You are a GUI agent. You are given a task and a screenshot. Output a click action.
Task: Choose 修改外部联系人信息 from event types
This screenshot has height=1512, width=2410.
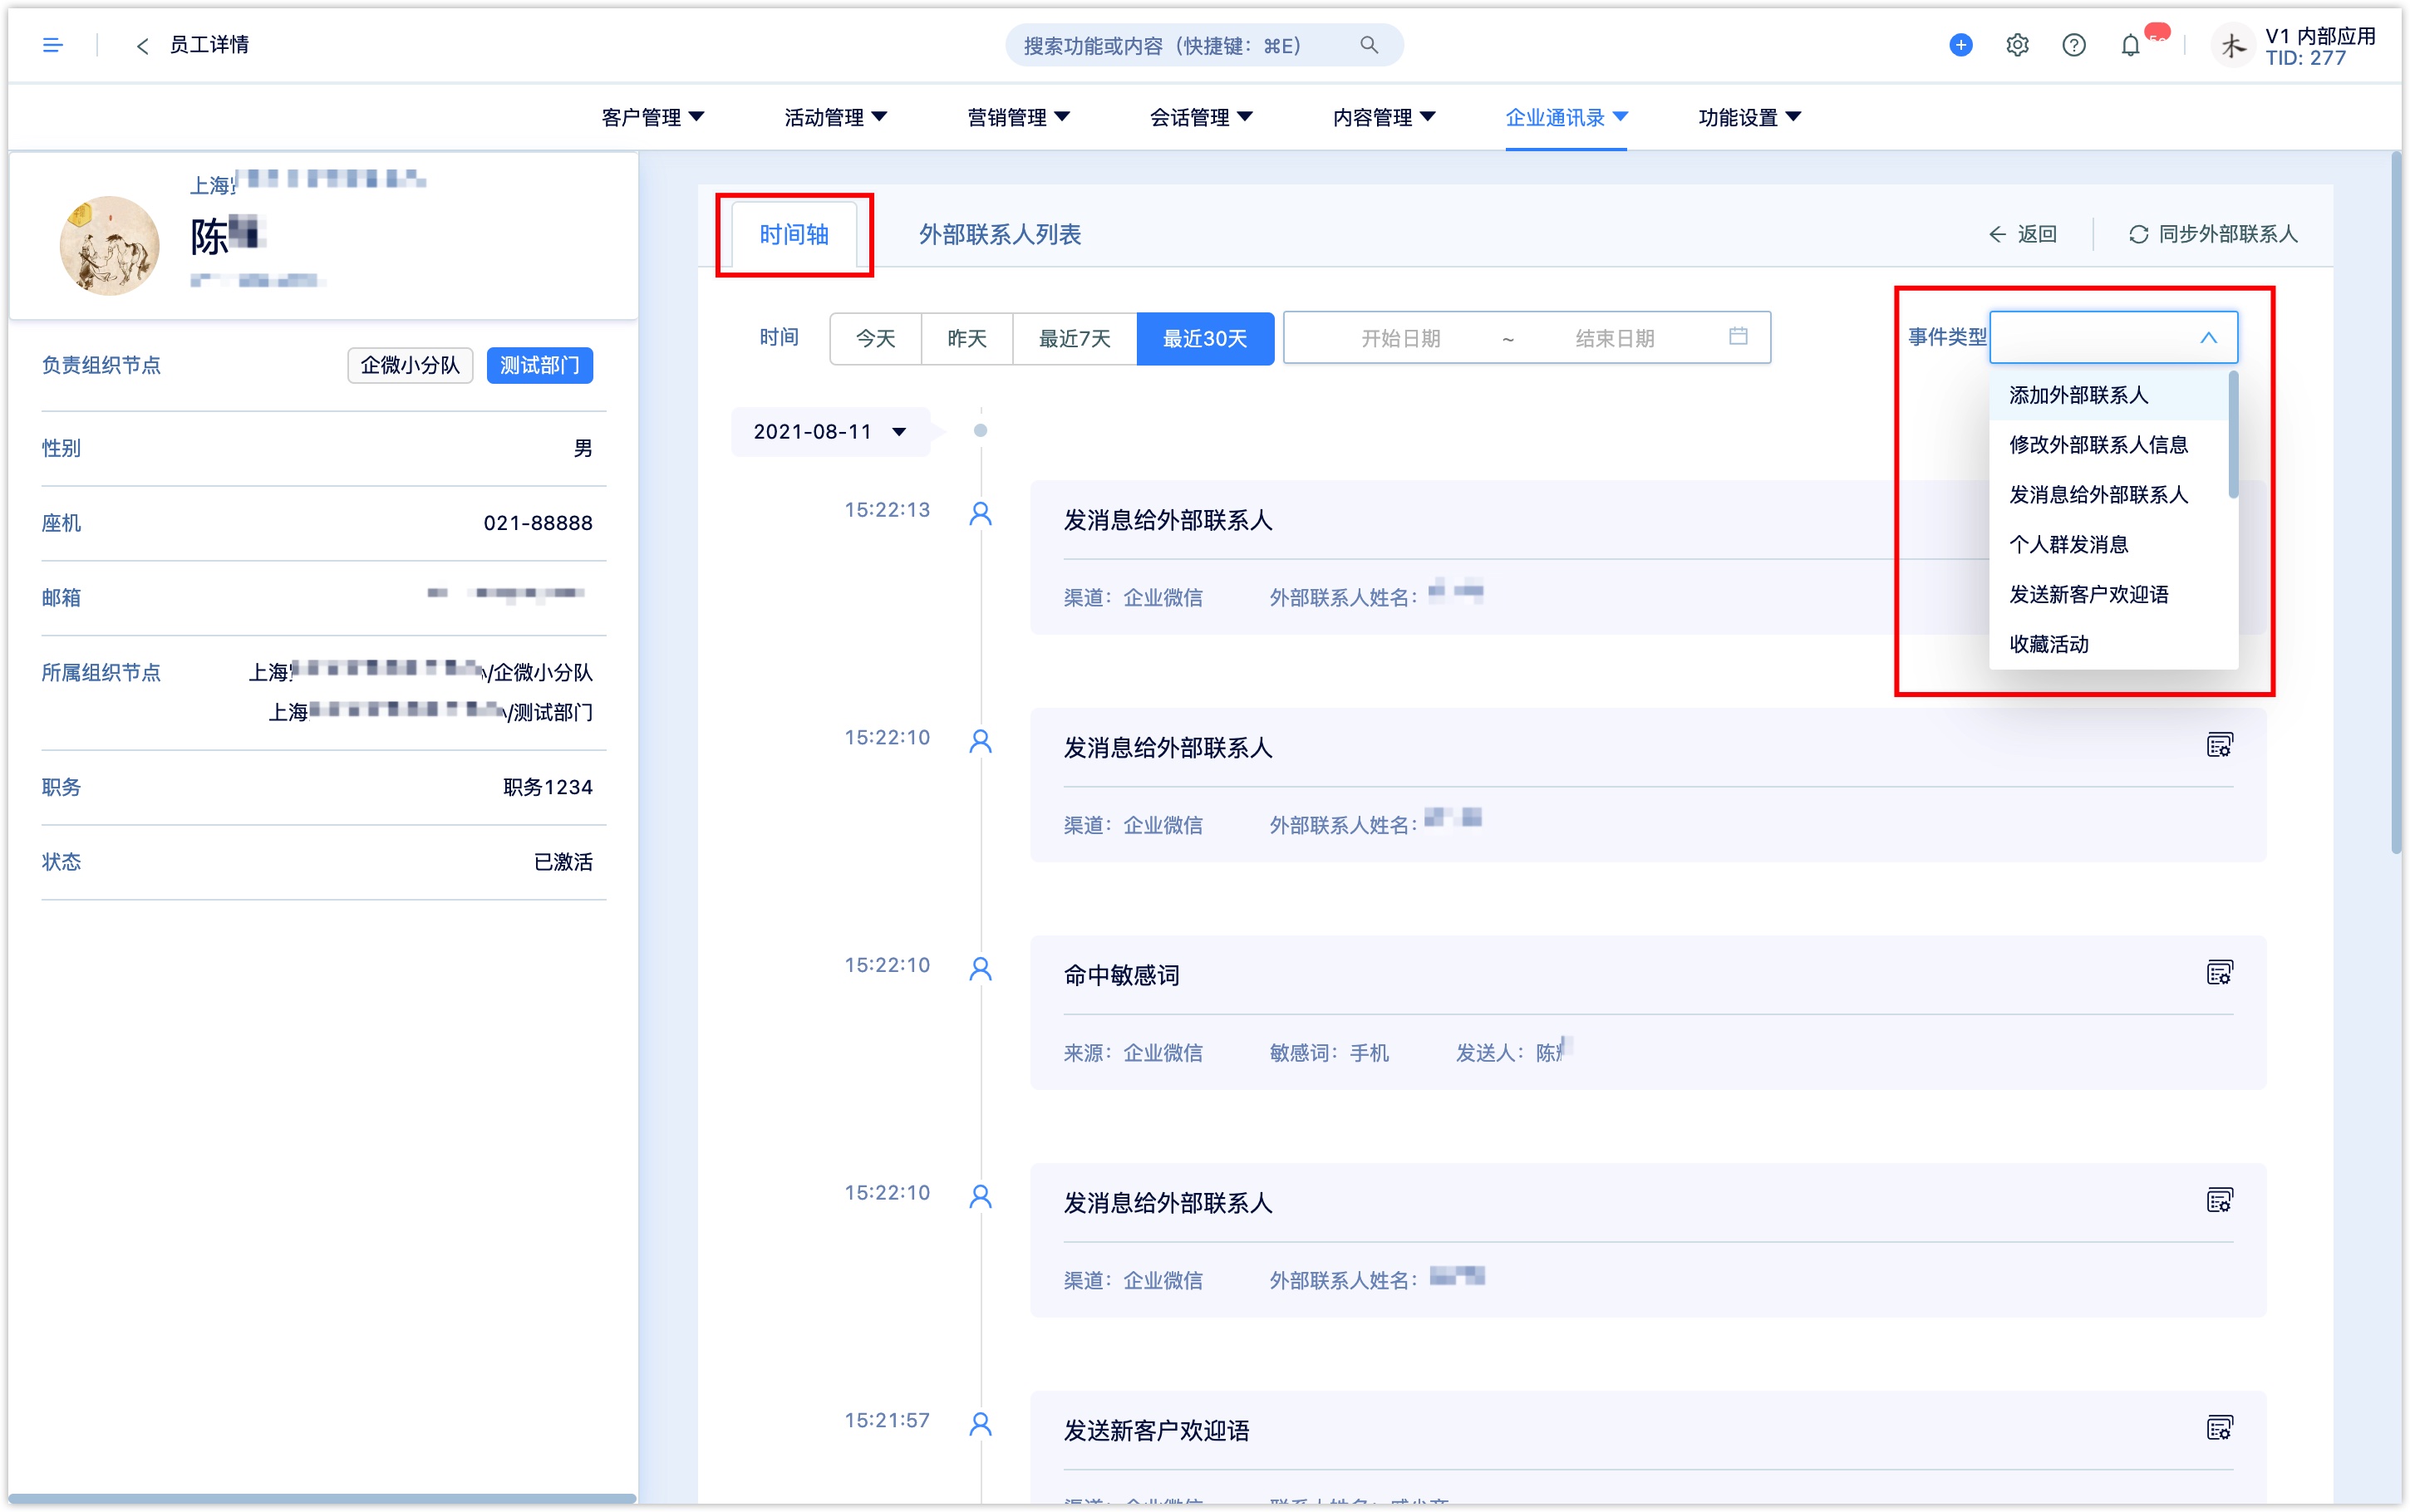click(2108, 444)
